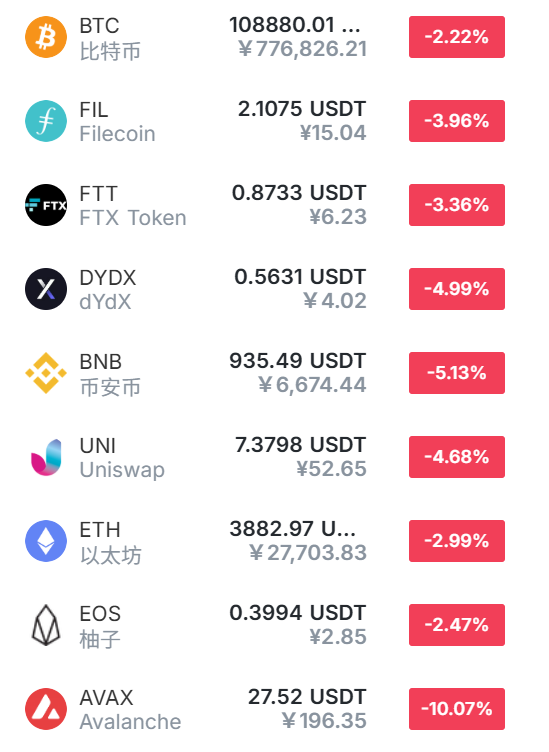Tap the dYdX dark X icon
The width and height of the screenshot is (549, 752).
point(46,289)
